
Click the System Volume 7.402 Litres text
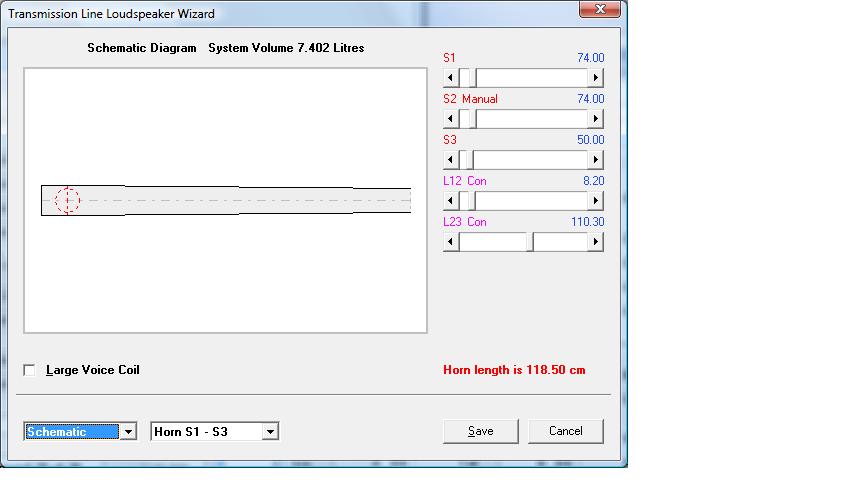coord(286,48)
